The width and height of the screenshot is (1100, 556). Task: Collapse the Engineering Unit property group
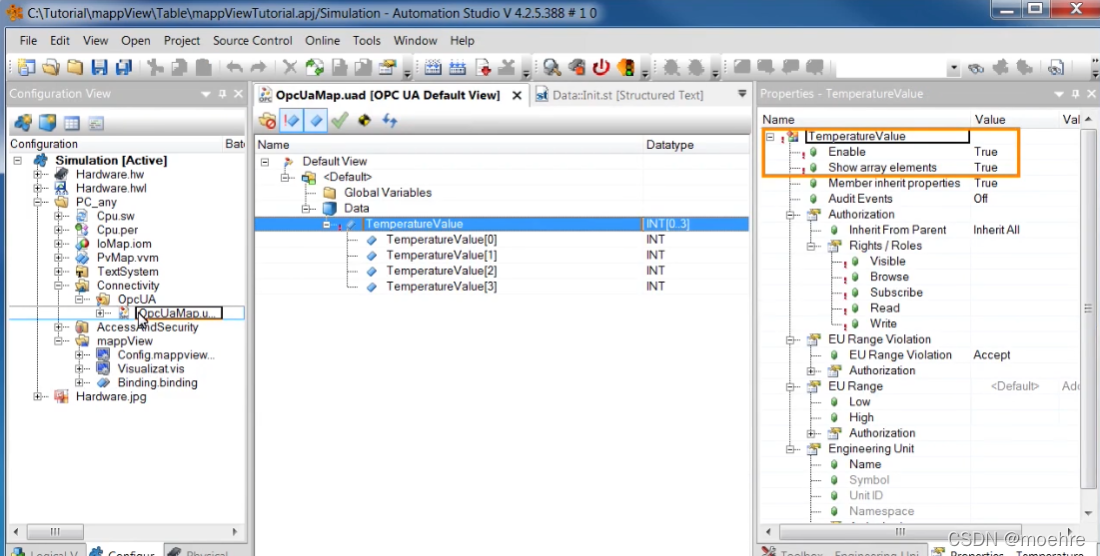pyautogui.click(x=790, y=449)
